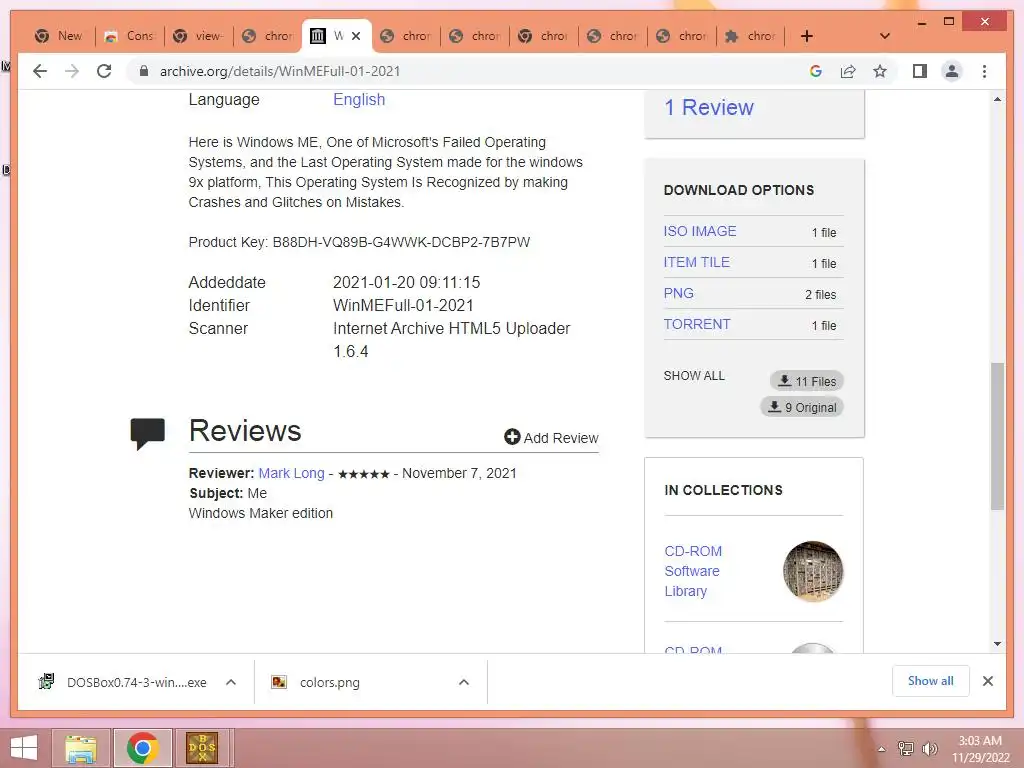Switch to the view- tab
This screenshot has height=768, width=1024.
coord(199,36)
